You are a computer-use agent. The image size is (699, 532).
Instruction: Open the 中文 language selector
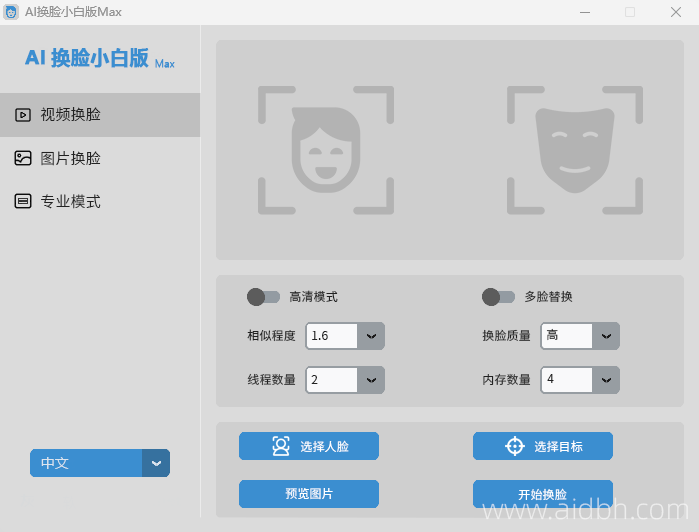click(156, 463)
